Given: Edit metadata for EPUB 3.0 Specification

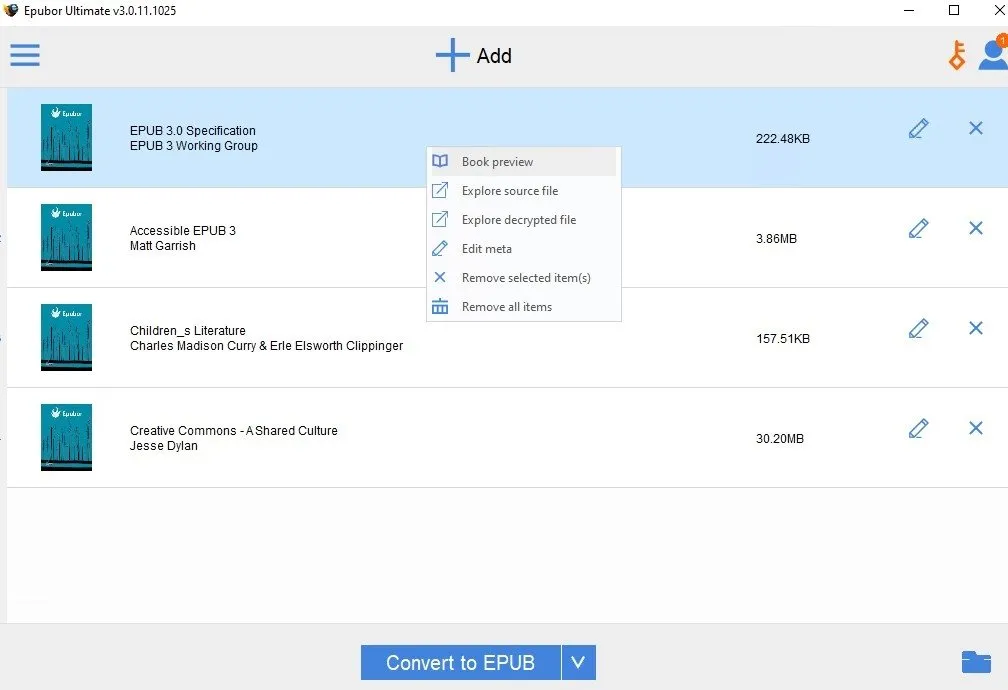Looking at the screenshot, I should pos(919,129).
